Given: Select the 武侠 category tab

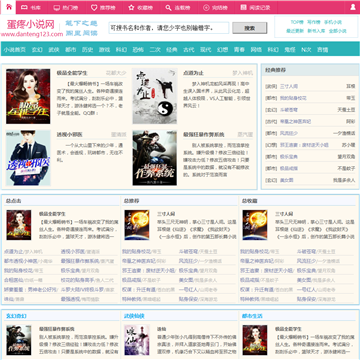Looking at the screenshot, I should click(x=54, y=50).
